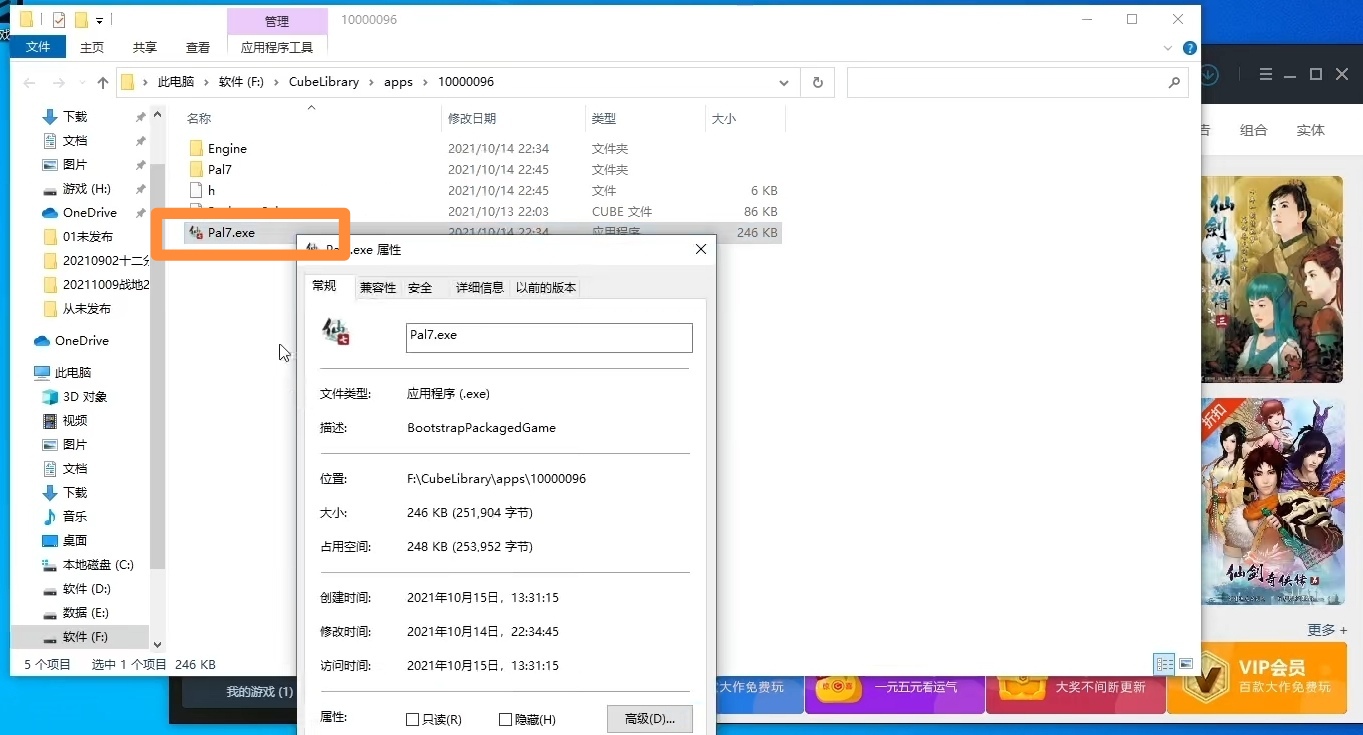Screen dimensions: 1363x735
Task: Open the 应用程序工具 ribbon tab
Action: pyautogui.click(x=277, y=47)
